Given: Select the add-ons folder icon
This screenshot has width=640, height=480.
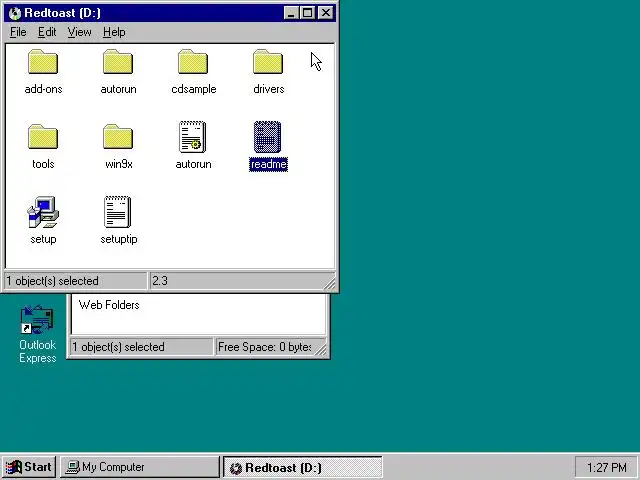Looking at the screenshot, I should pyautogui.click(x=43, y=62).
